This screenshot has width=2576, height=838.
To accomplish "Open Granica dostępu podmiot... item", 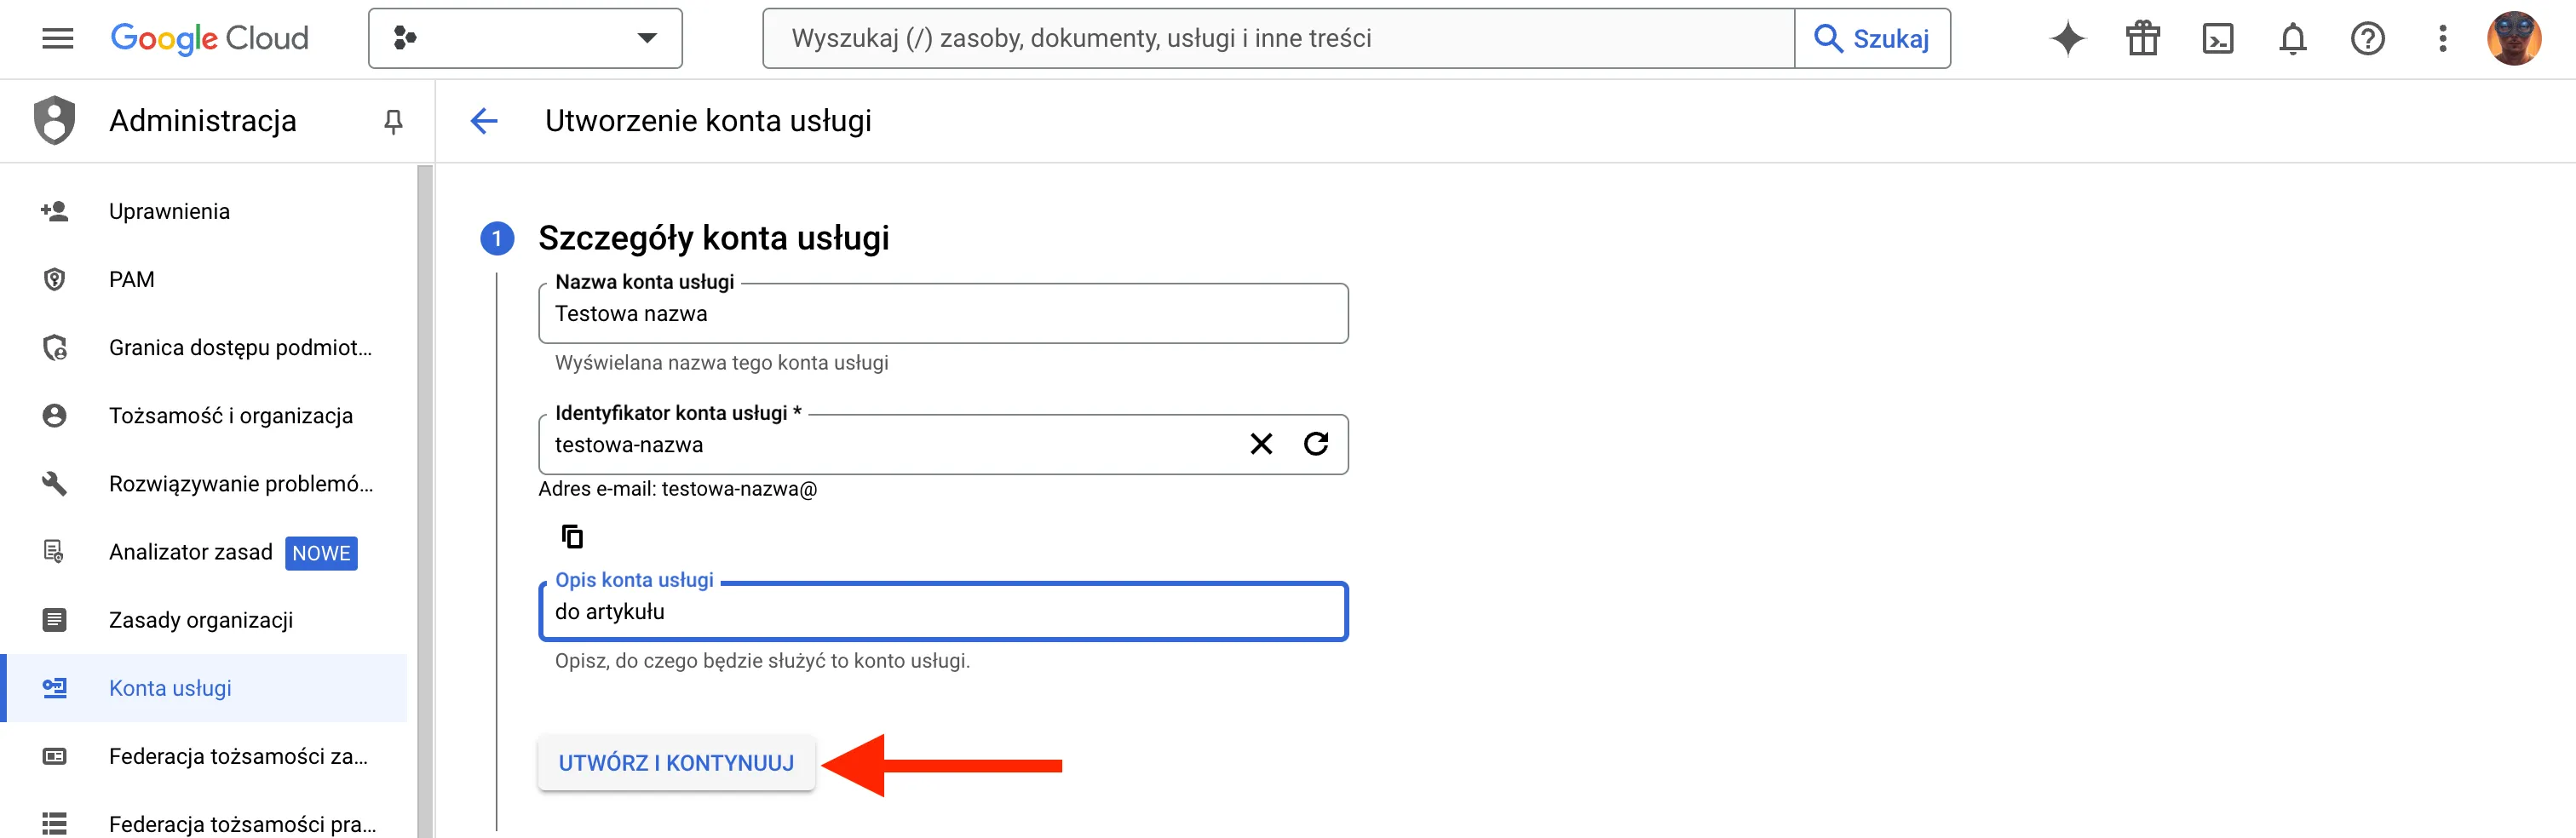I will [x=204, y=347].
